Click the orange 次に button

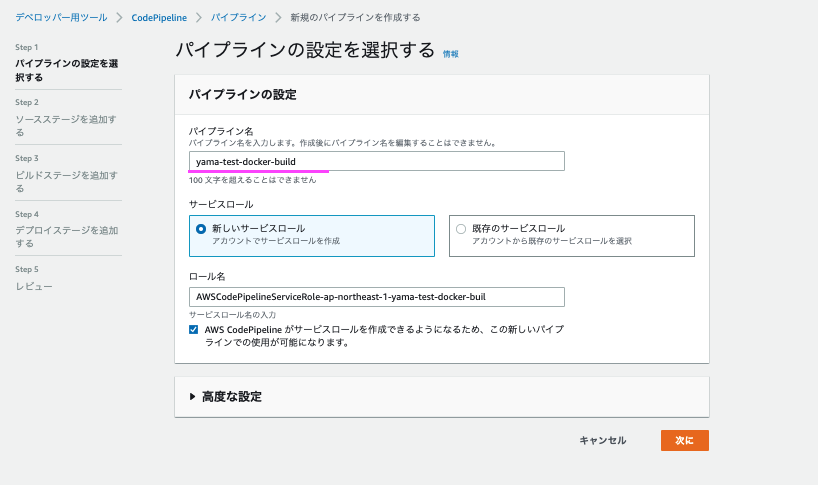(x=684, y=440)
